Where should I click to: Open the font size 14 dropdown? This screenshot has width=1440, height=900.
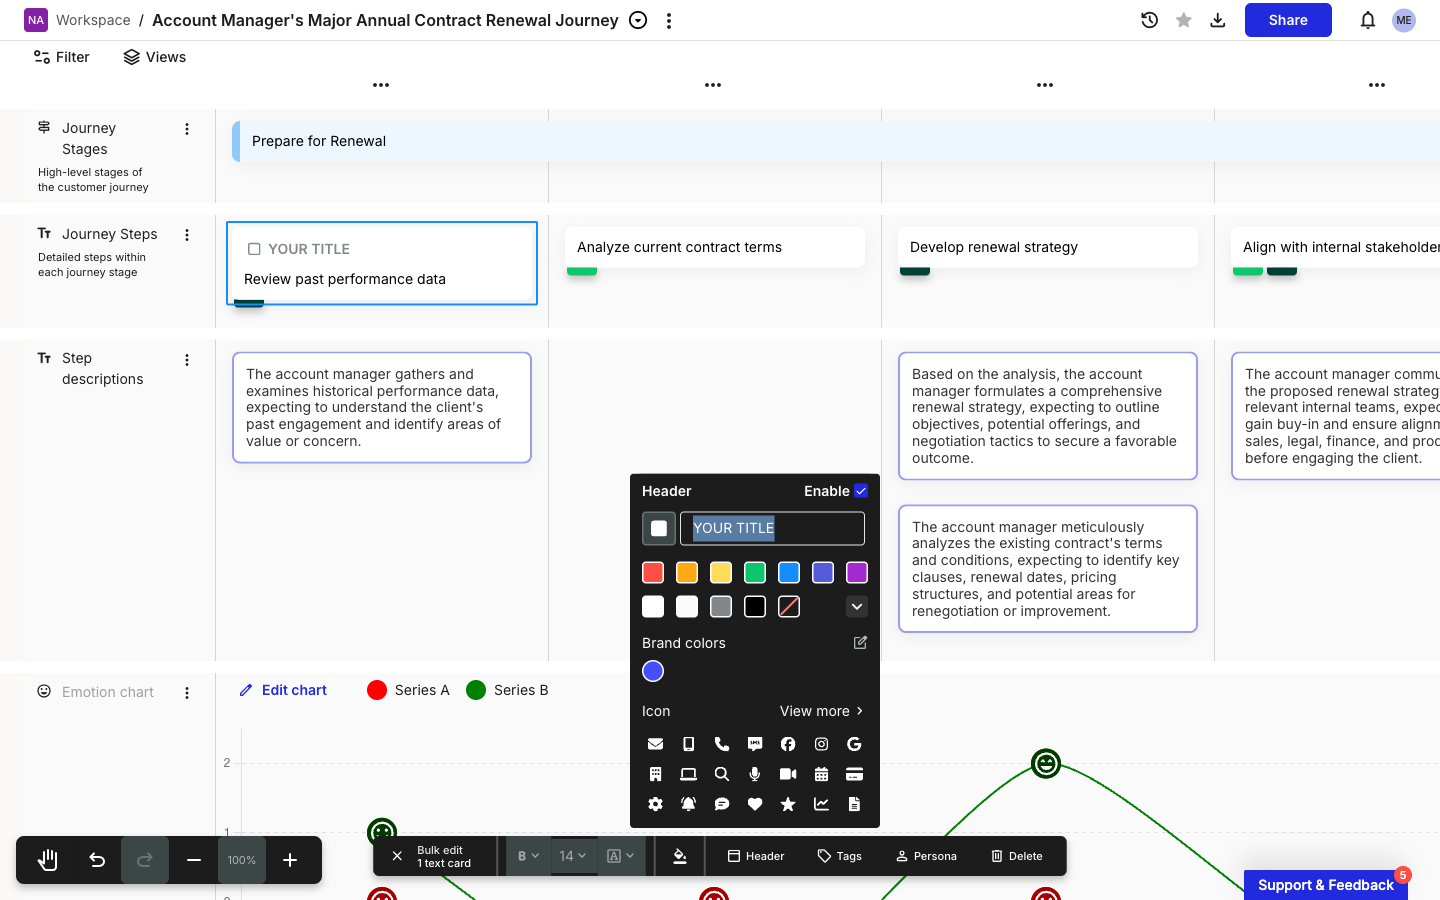pyautogui.click(x=573, y=856)
